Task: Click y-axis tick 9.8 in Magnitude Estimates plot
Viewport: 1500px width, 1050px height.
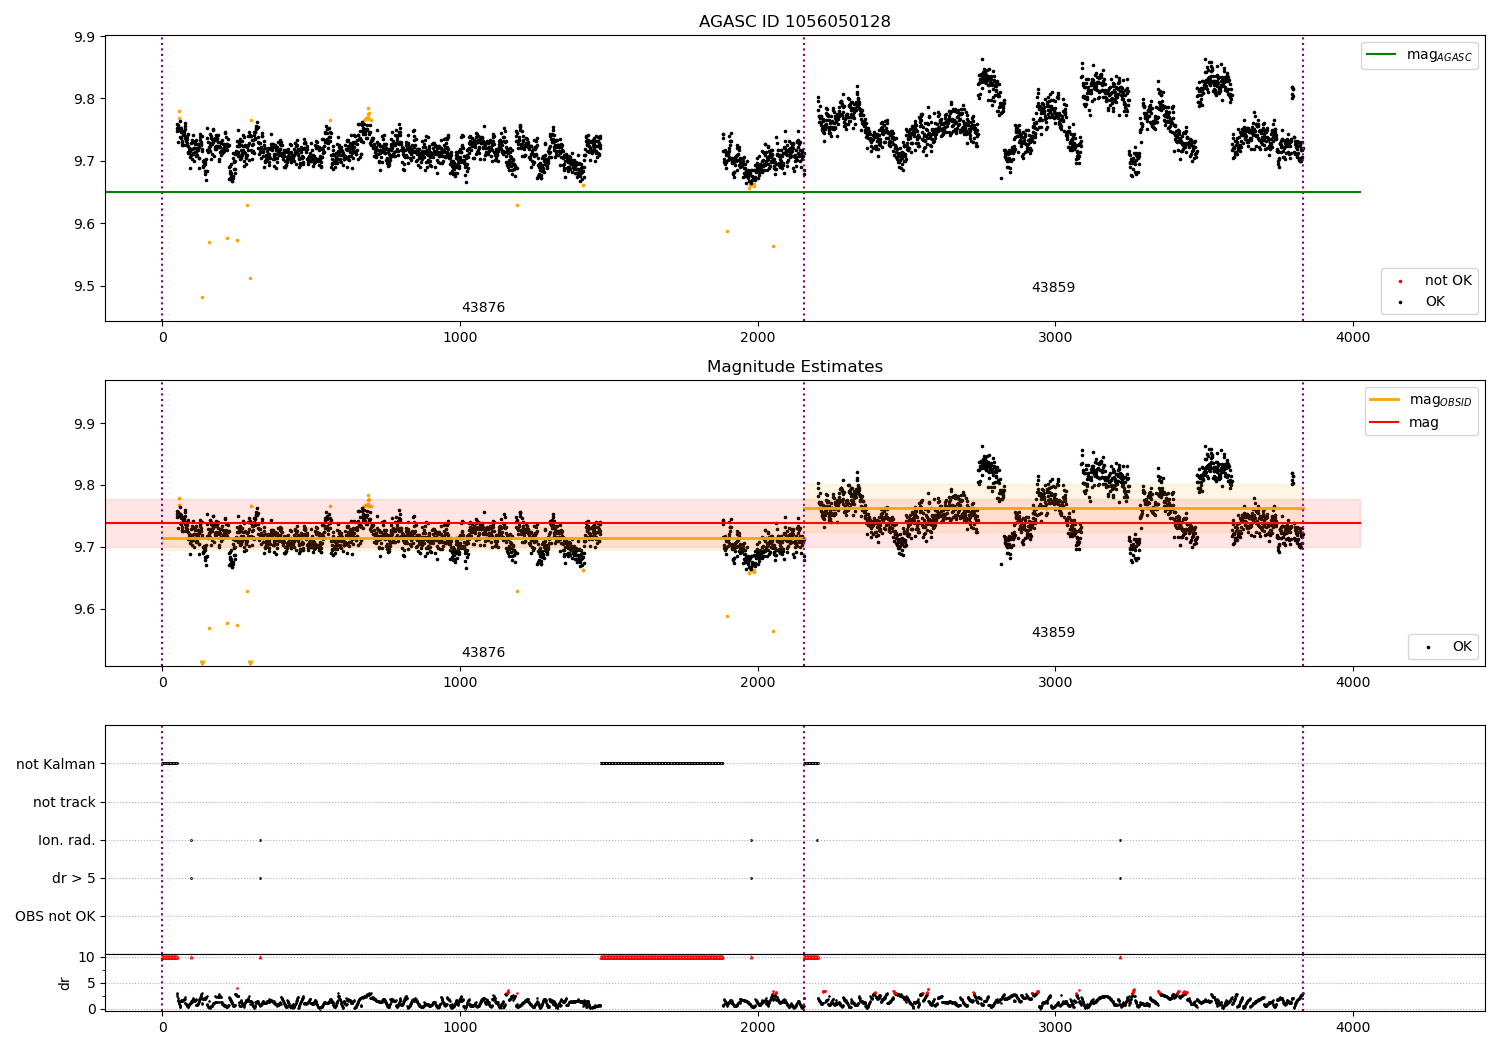Action: click(85, 486)
